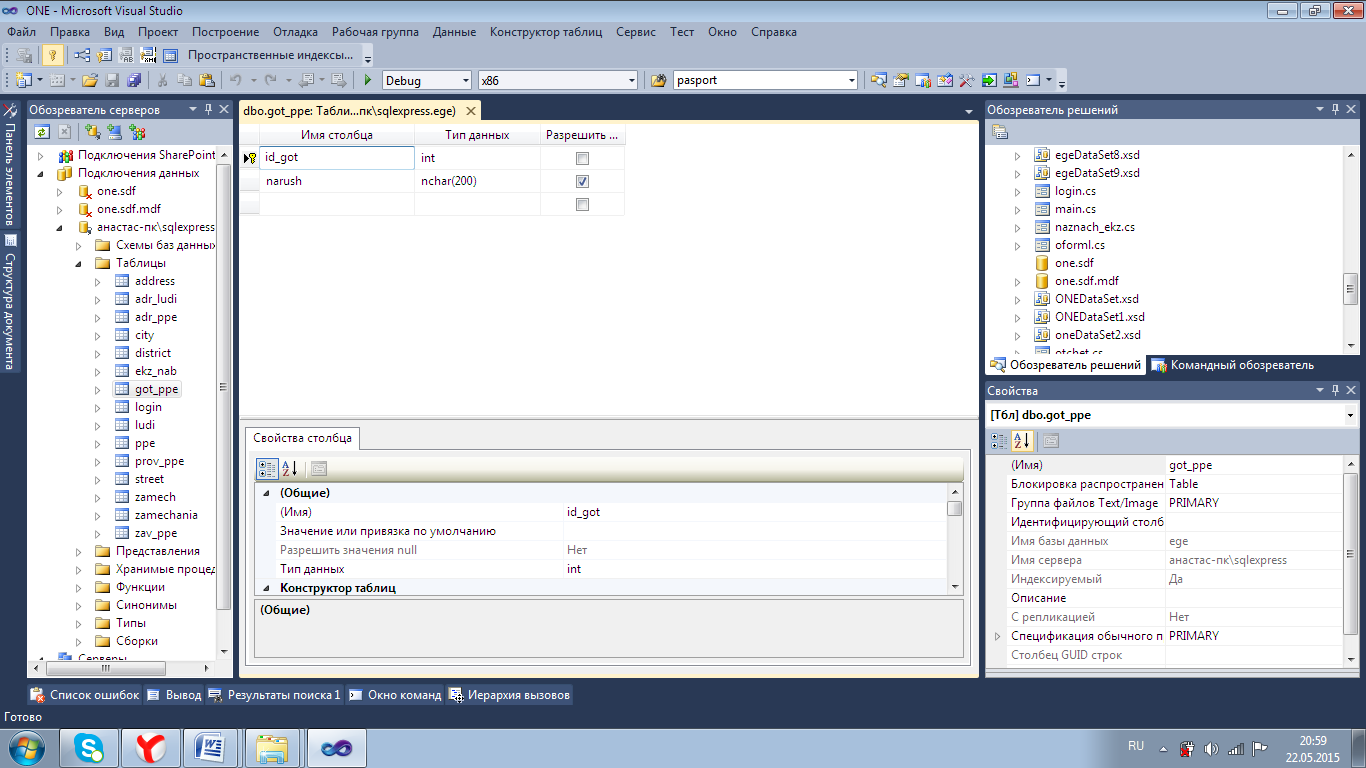The height and width of the screenshot is (768, 1366).
Task: Click the Connect to Database icon
Action: coord(93,131)
